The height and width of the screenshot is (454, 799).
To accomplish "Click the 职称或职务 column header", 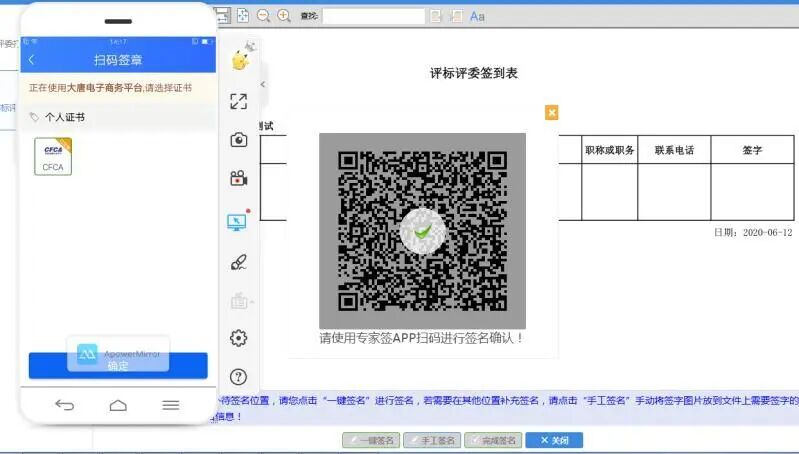I will (609, 150).
